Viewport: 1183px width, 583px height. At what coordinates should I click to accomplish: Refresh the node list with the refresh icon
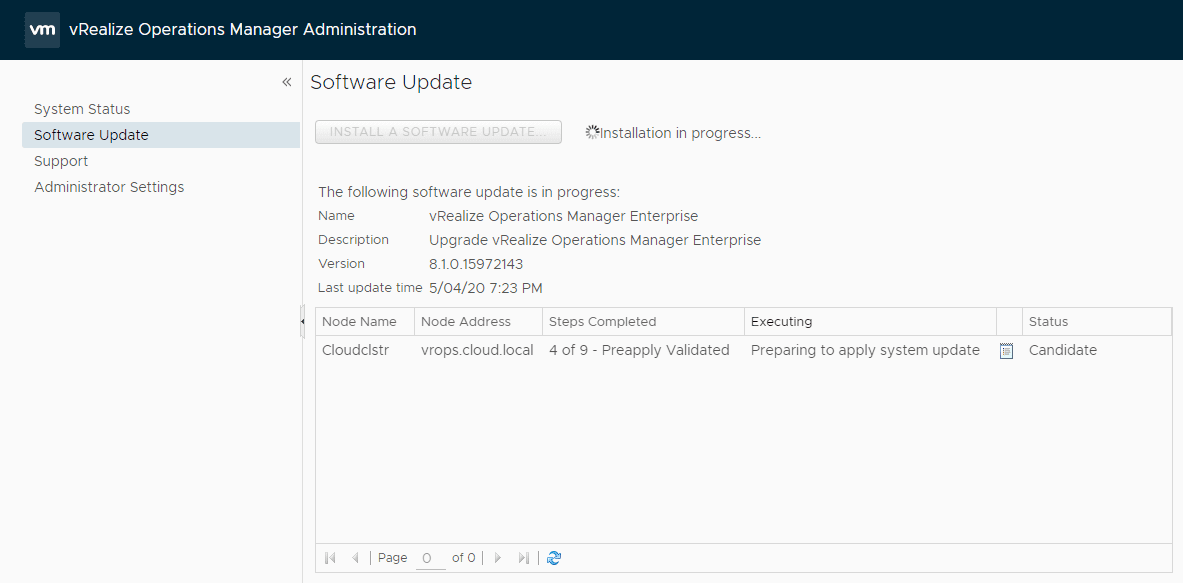554,557
